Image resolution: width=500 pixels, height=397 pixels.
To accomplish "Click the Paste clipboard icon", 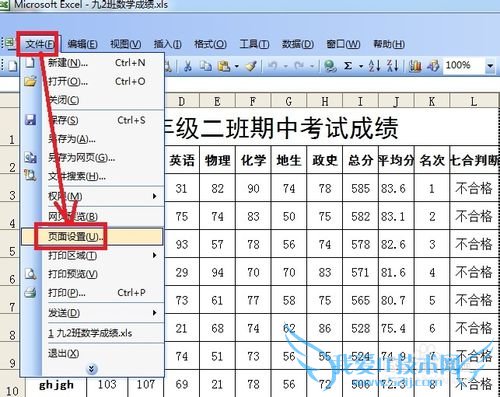I will (x=224, y=66).
